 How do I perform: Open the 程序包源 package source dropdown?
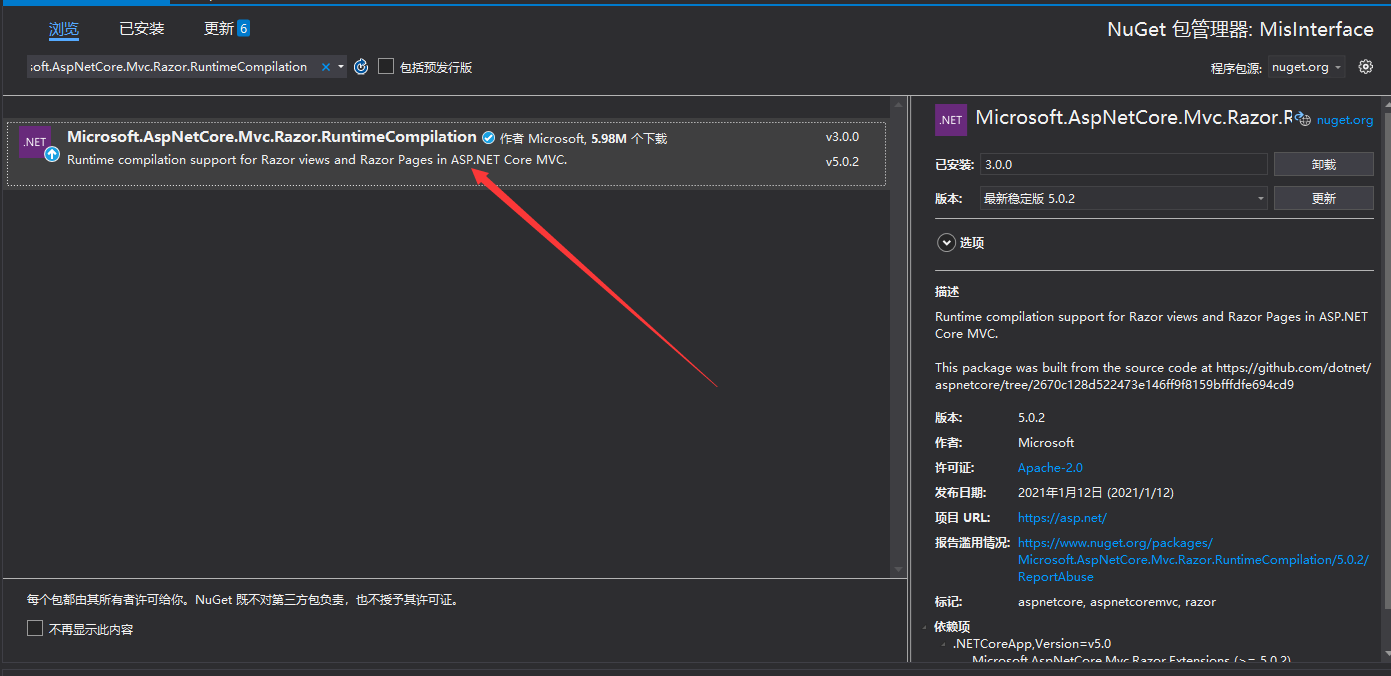[1306, 67]
